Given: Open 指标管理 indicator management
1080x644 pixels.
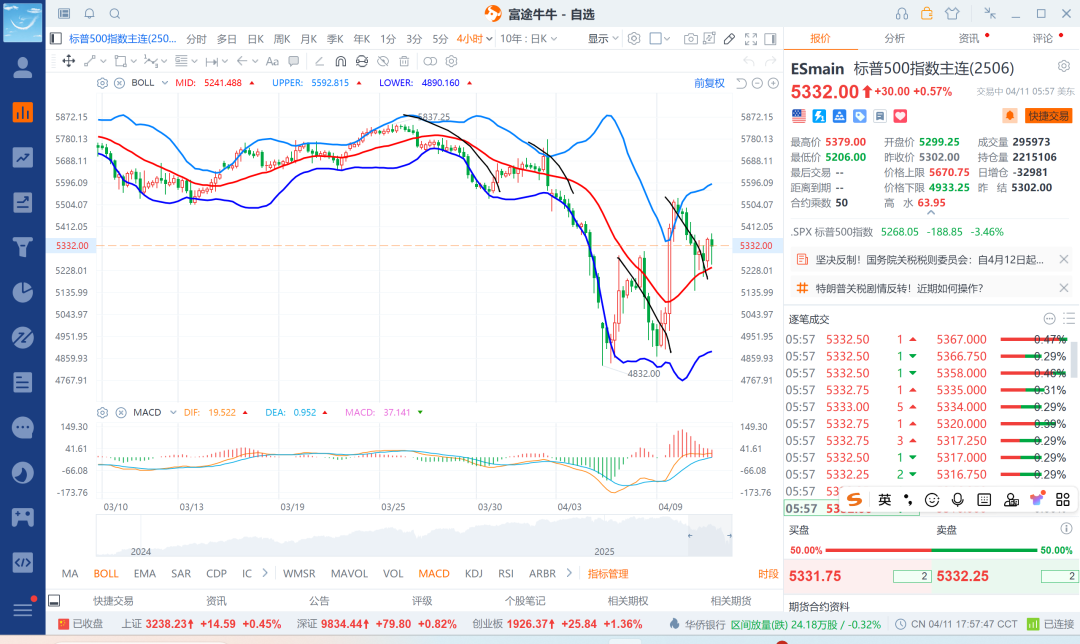Looking at the screenshot, I should pyautogui.click(x=608, y=573).
